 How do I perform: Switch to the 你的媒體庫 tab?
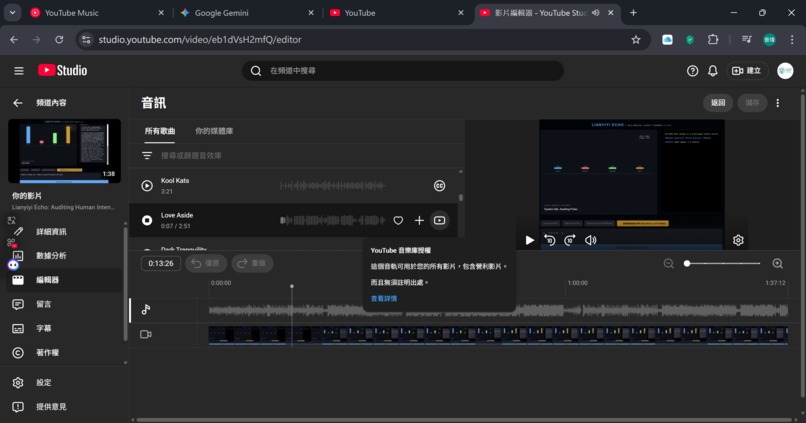214,131
